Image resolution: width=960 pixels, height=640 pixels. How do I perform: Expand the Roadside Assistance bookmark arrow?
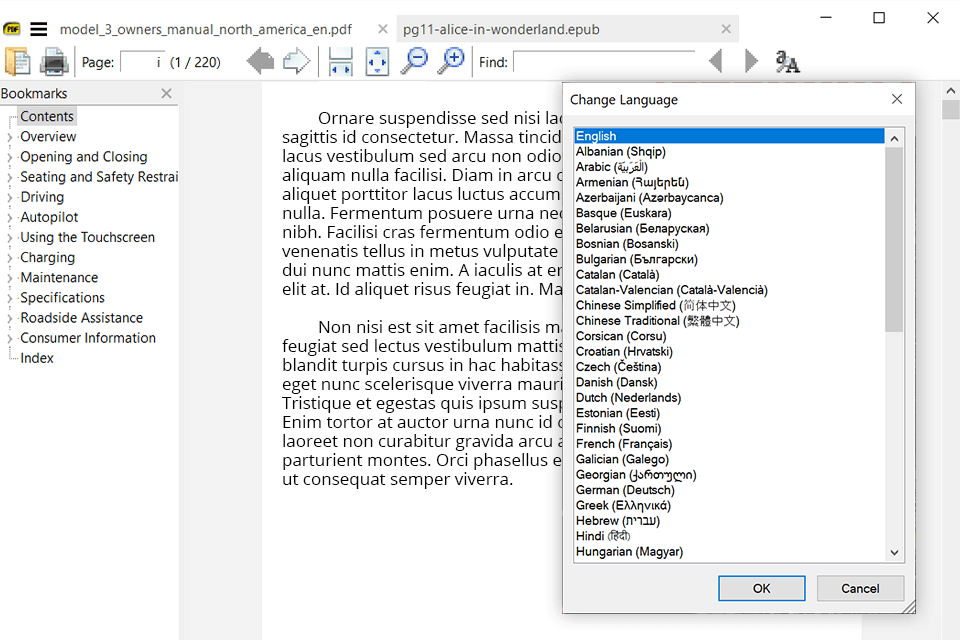[10, 318]
